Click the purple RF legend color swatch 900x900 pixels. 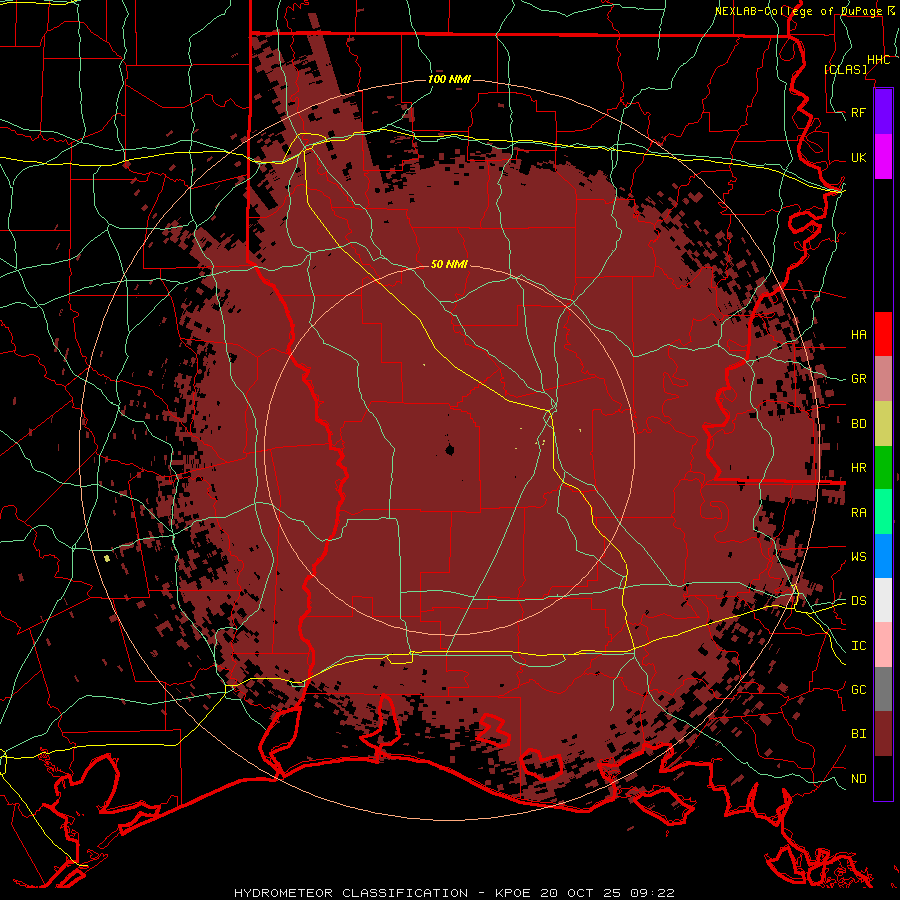pos(883,112)
